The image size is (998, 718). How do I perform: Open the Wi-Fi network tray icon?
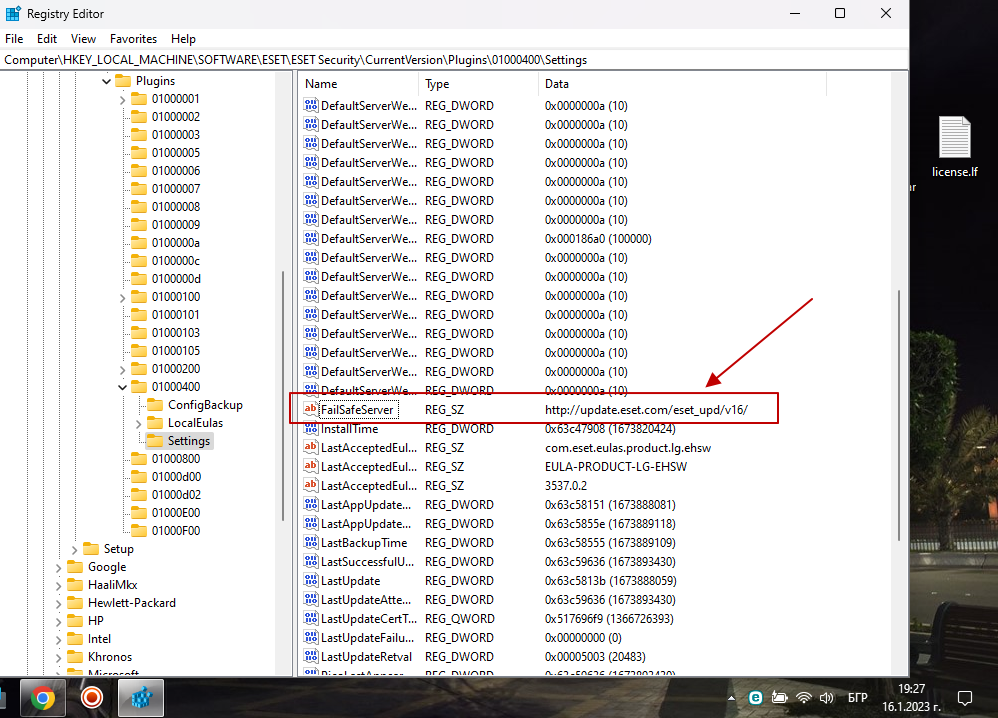click(804, 698)
